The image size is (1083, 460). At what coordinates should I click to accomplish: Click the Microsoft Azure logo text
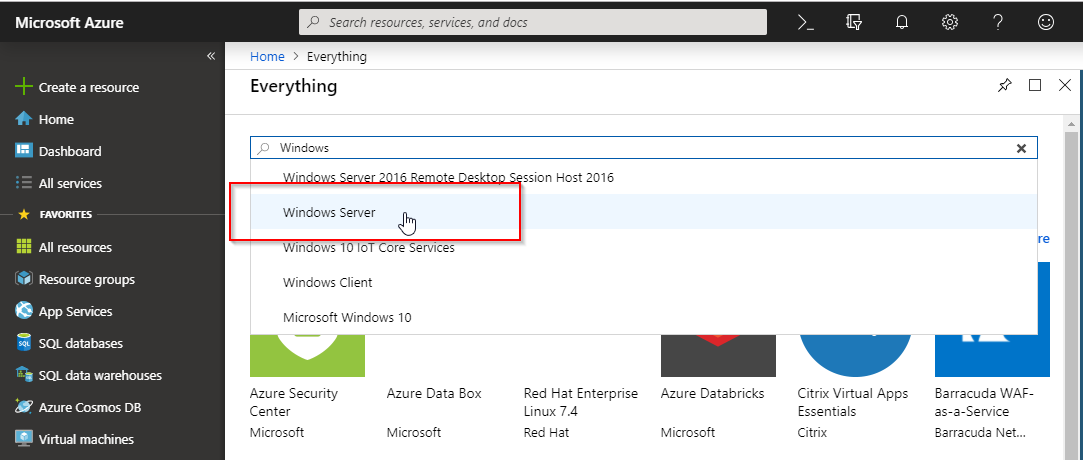tap(69, 22)
